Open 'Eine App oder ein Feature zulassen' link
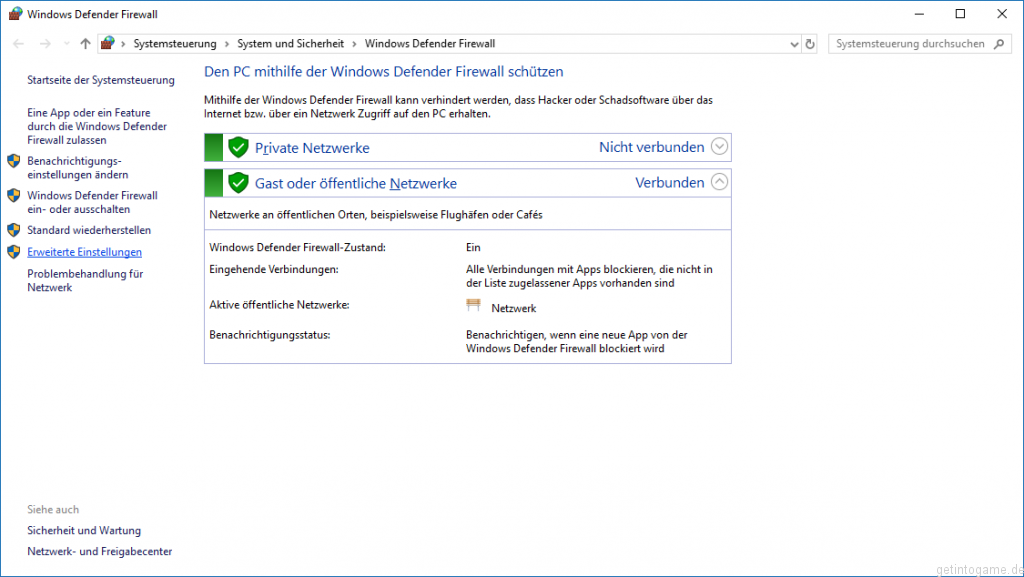Viewport: 1024px width, 577px height. pyautogui.click(x=97, y=126)
